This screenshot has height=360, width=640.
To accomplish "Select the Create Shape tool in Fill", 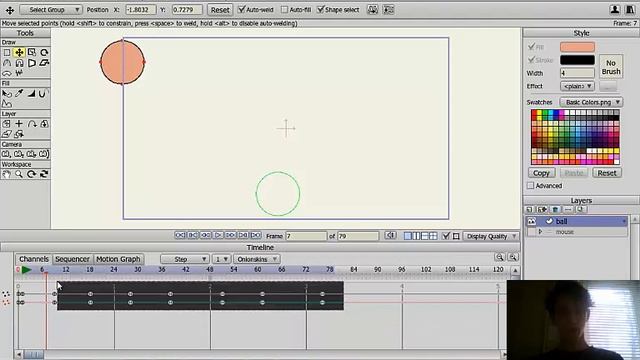I will 7,104.
